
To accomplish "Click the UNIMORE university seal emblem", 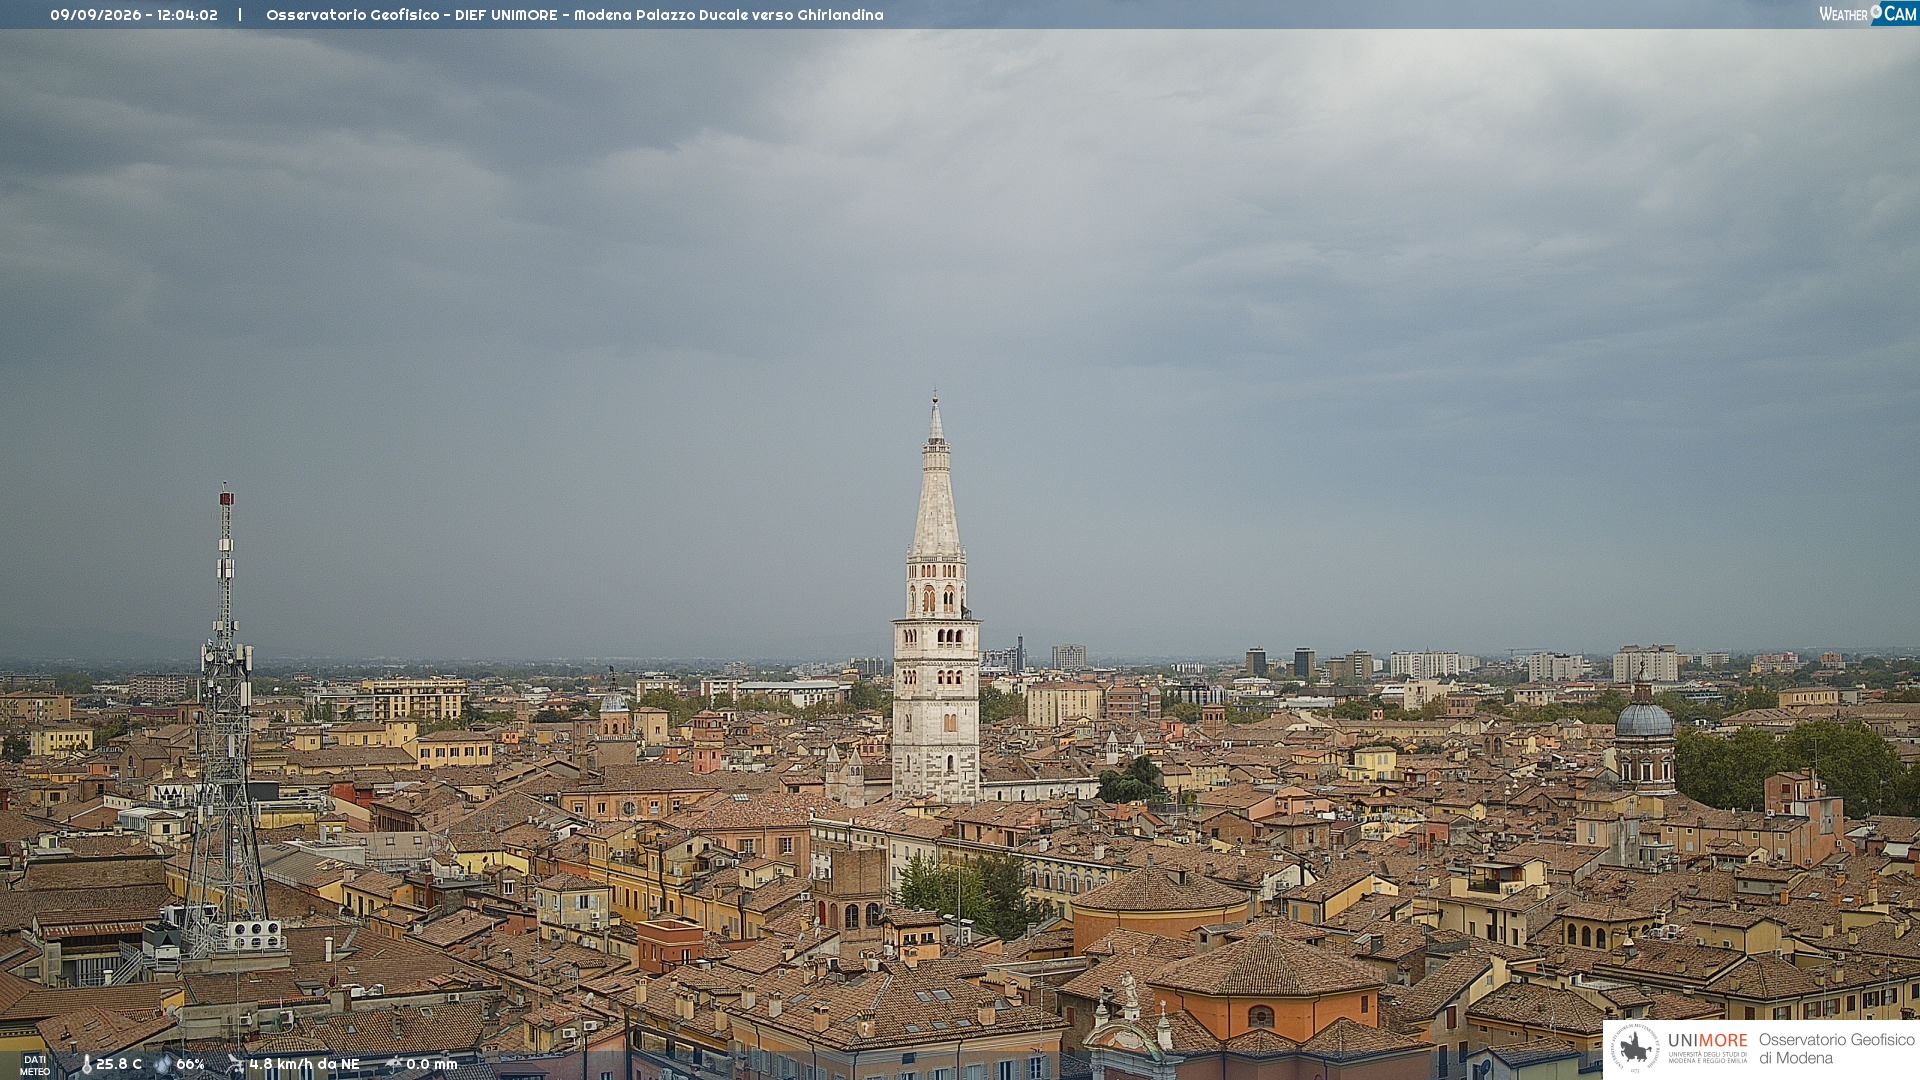I will coord(1635,1048).
